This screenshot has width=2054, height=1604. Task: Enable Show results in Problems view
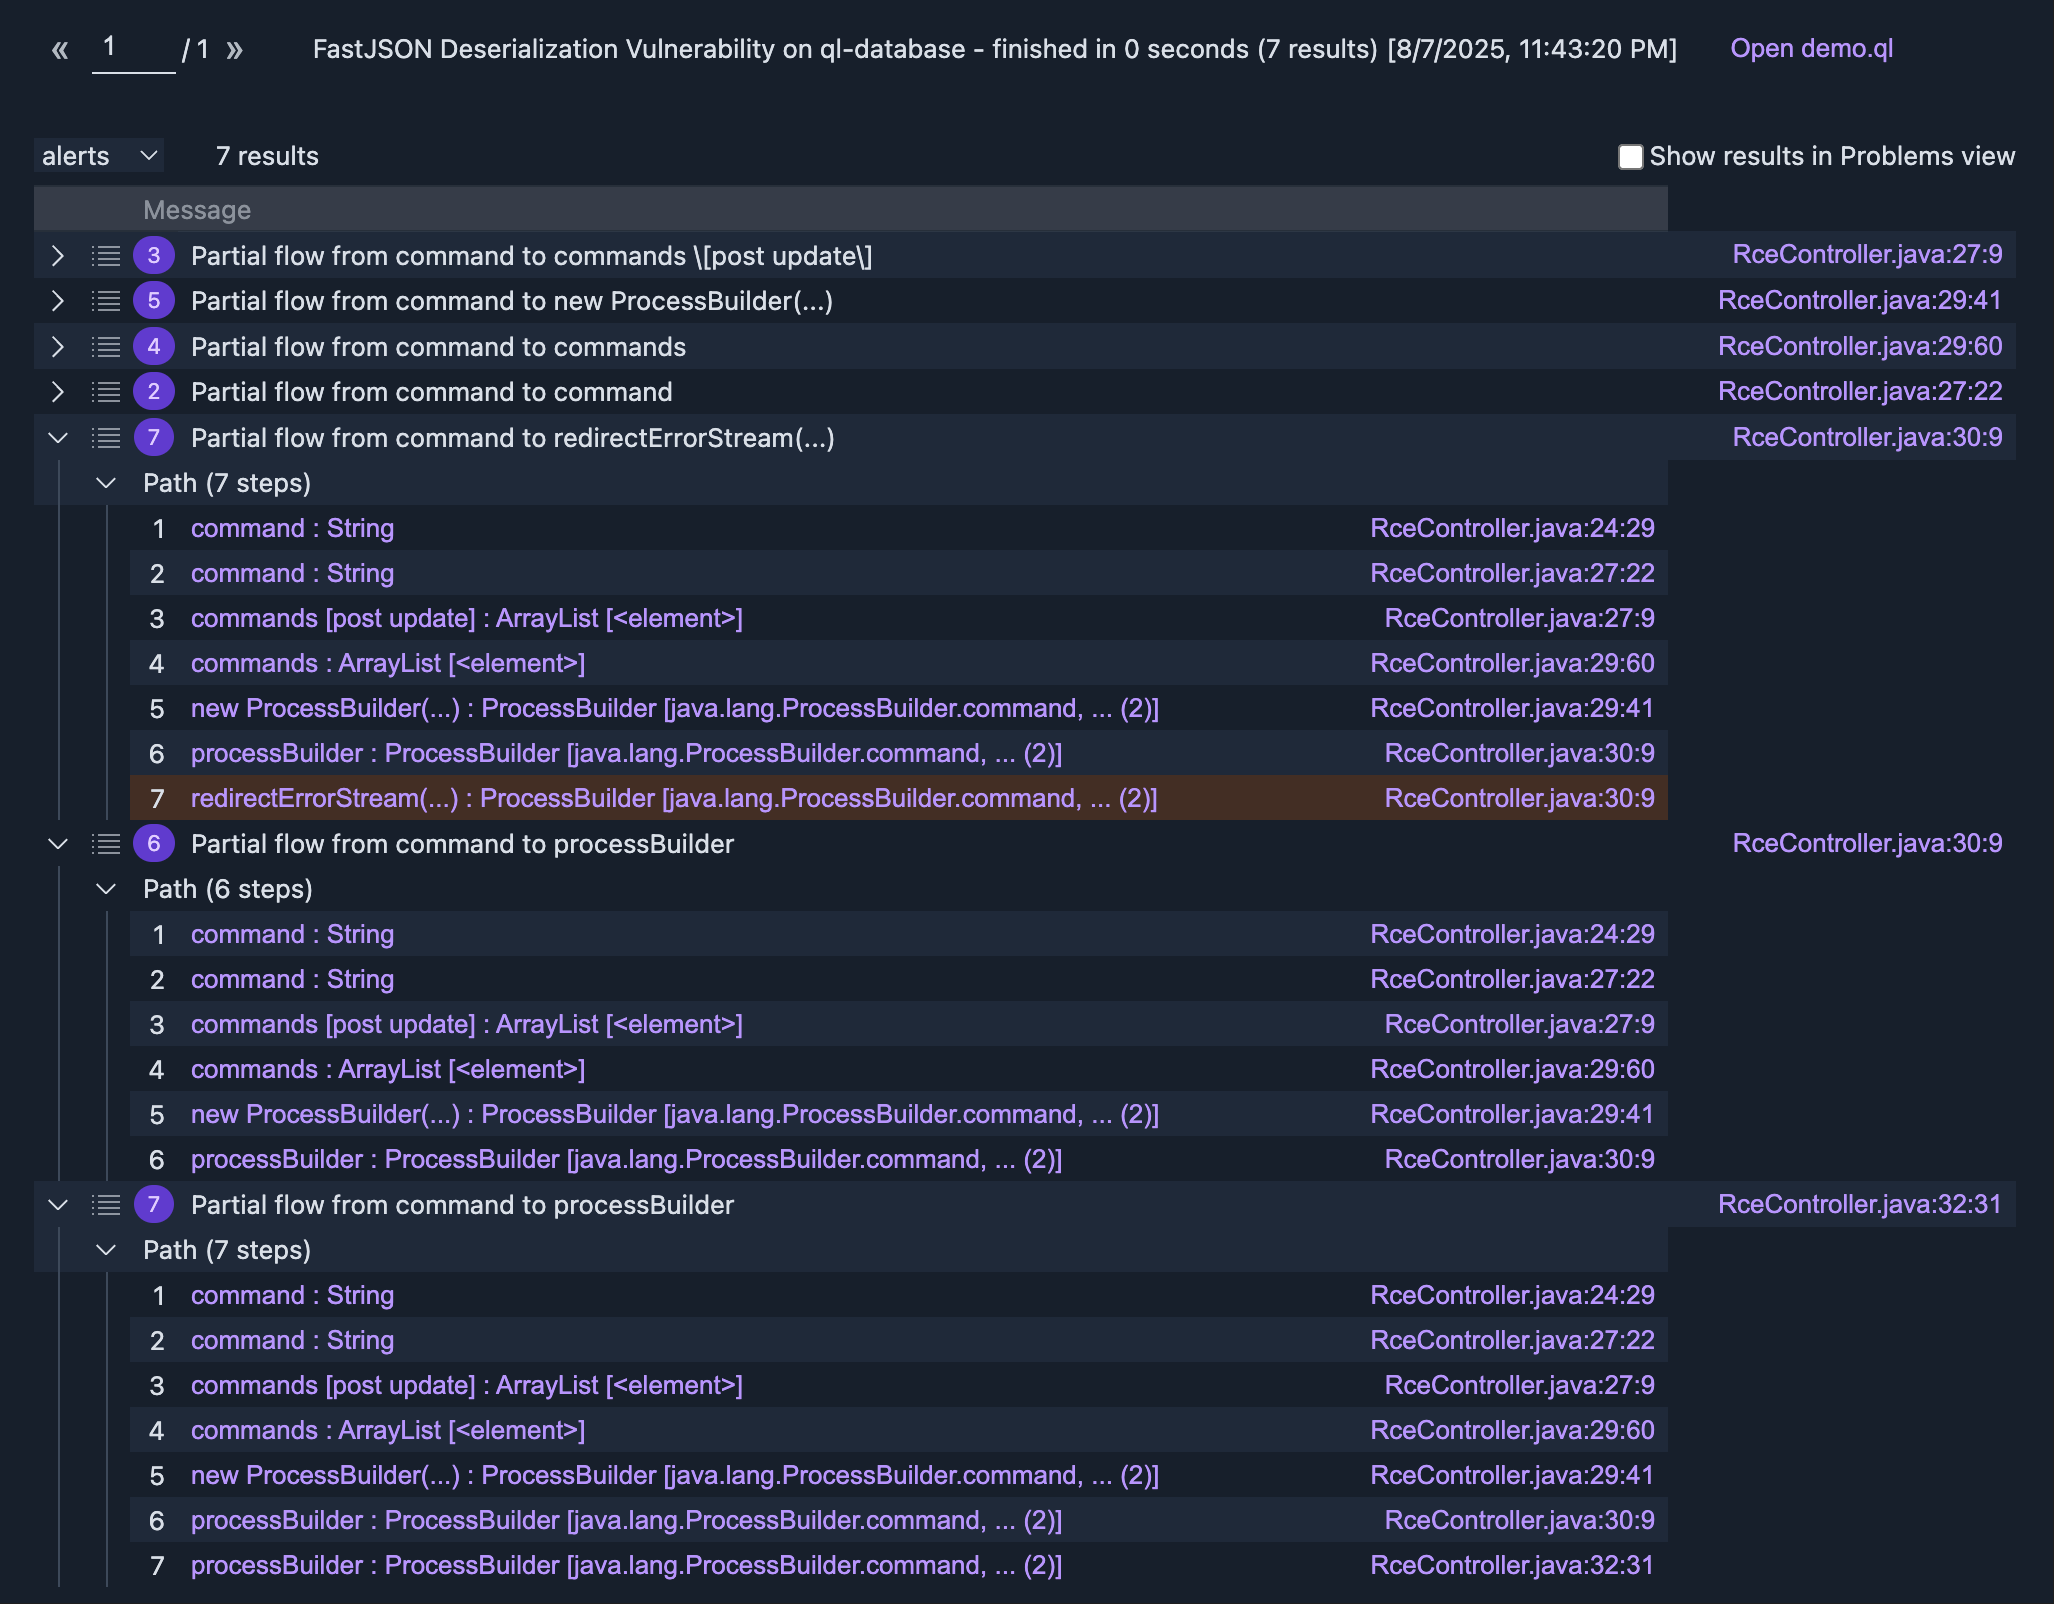click(1630, 157)
